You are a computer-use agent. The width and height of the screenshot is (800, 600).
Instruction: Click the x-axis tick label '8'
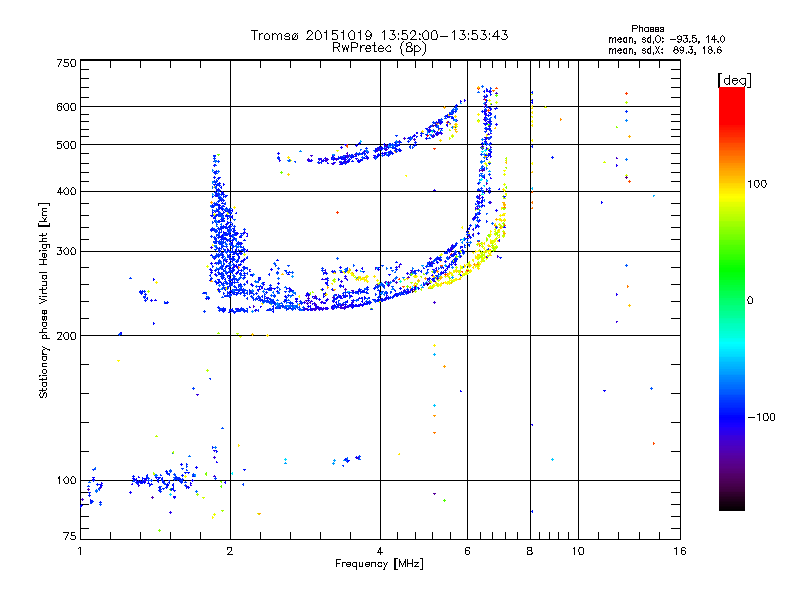530,551
